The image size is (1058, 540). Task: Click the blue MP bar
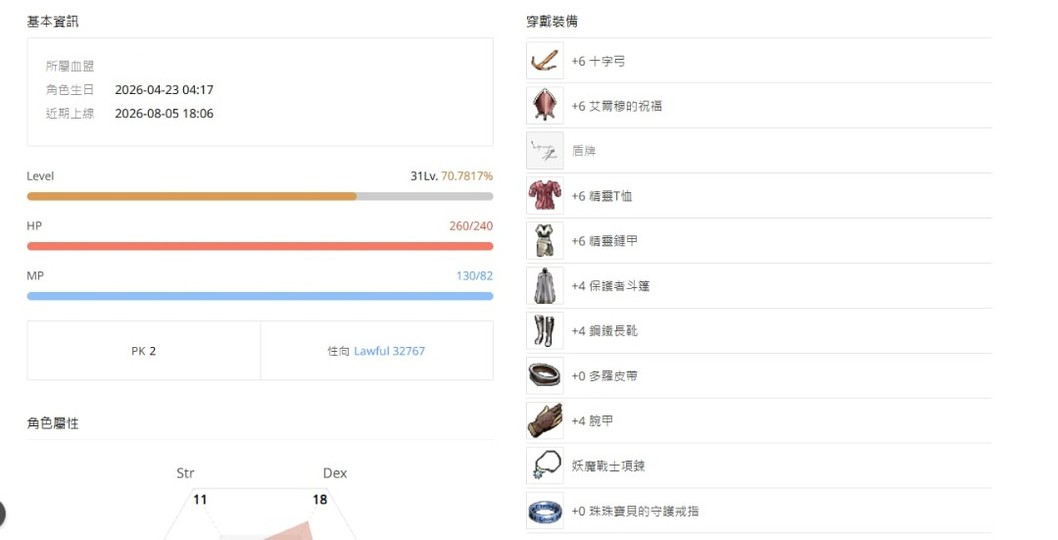point(260,296)
